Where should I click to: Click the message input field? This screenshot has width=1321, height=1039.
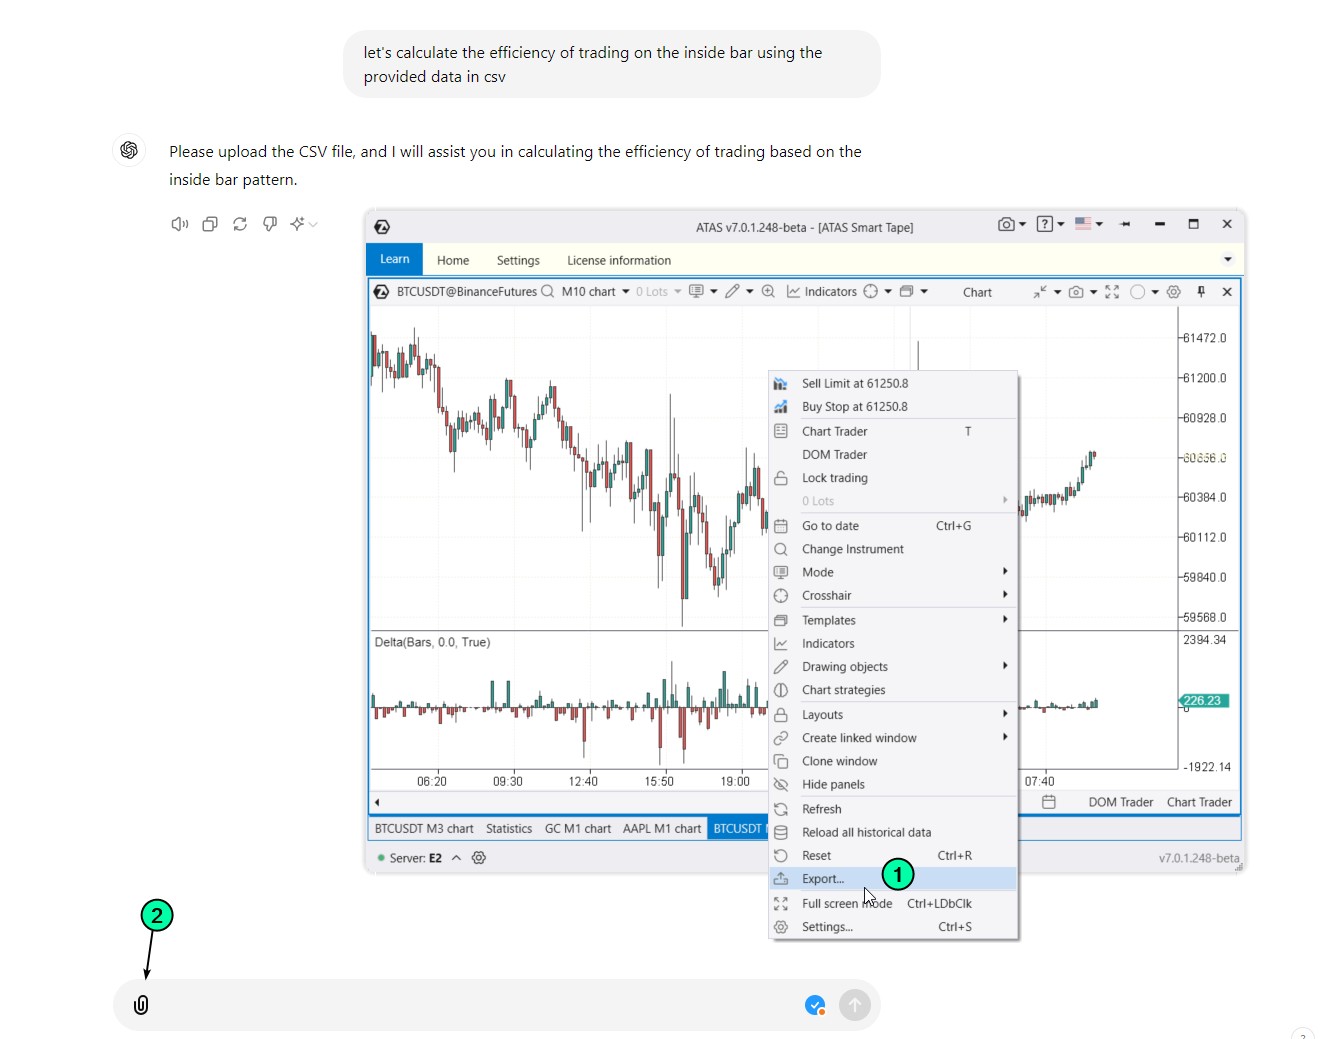click(x=470, y=1005)
